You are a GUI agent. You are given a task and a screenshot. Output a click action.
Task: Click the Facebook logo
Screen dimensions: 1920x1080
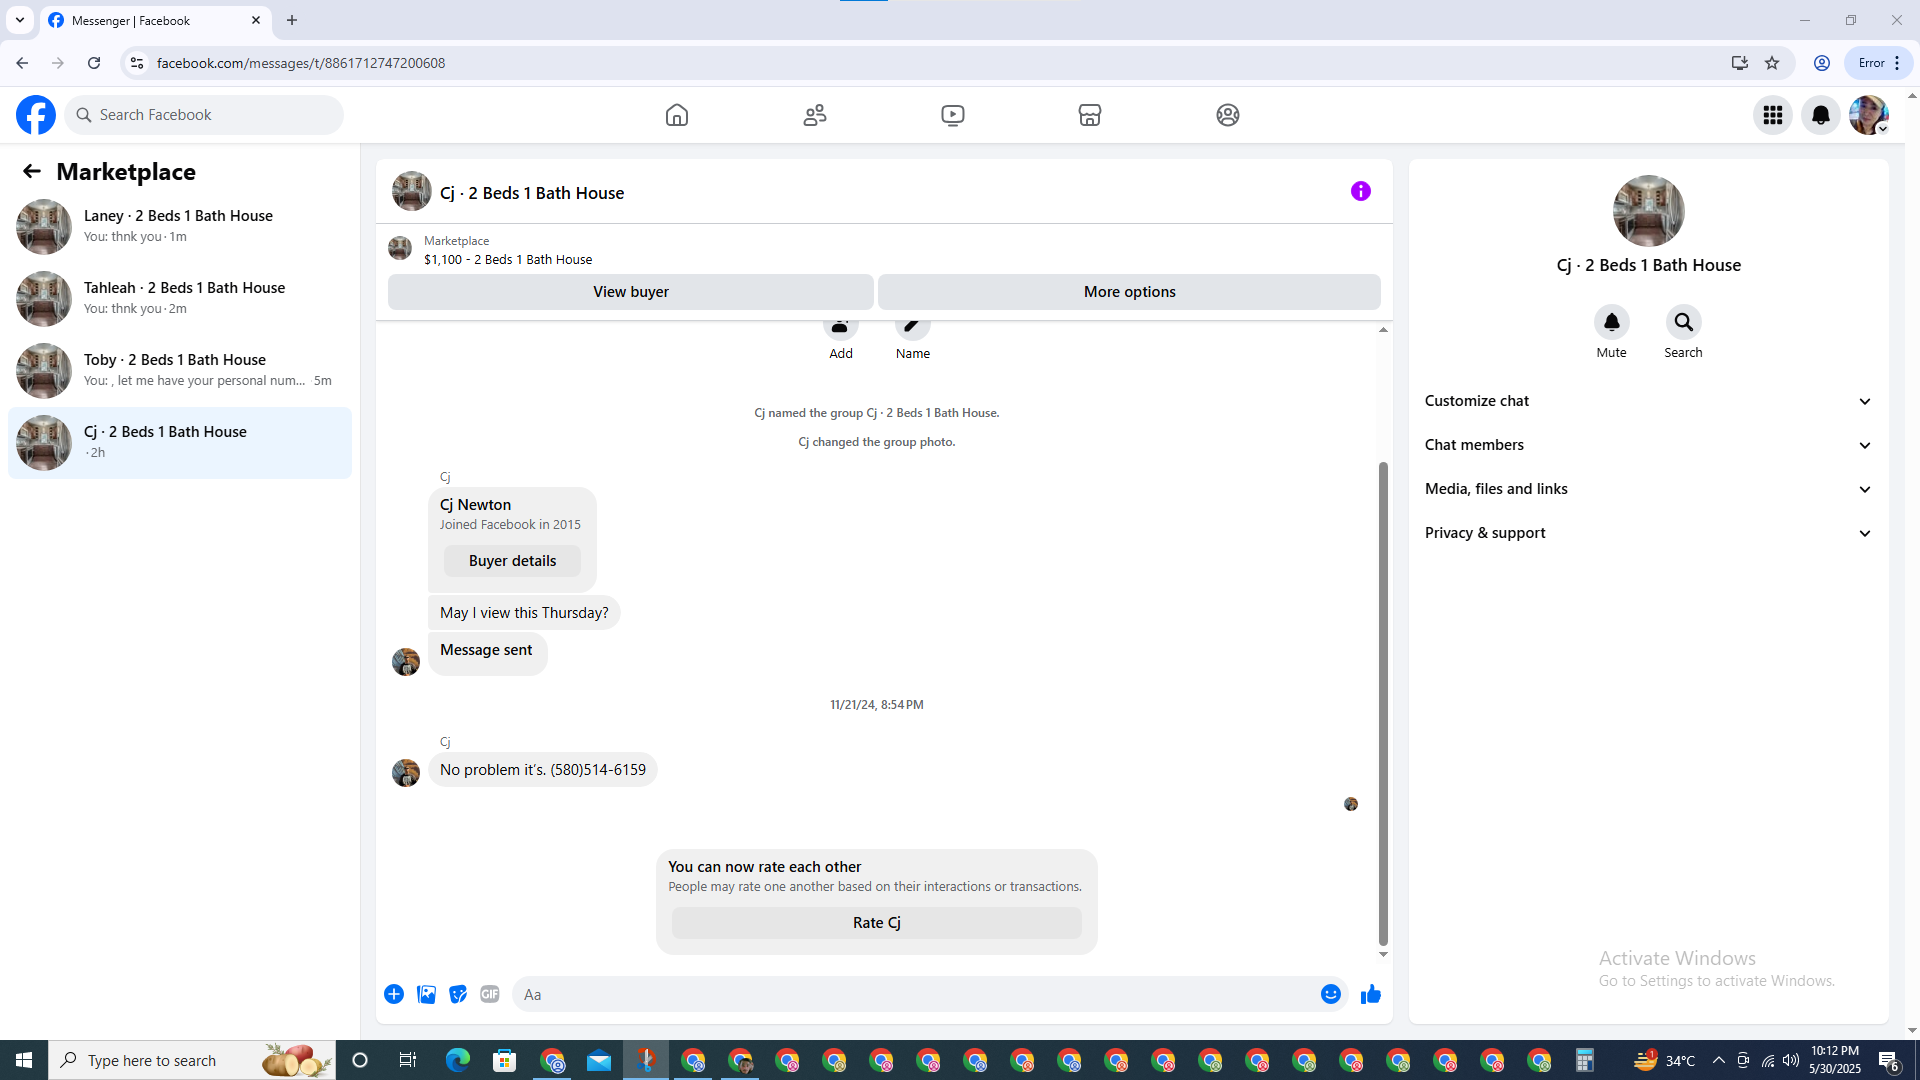click(x=36, y=115)
